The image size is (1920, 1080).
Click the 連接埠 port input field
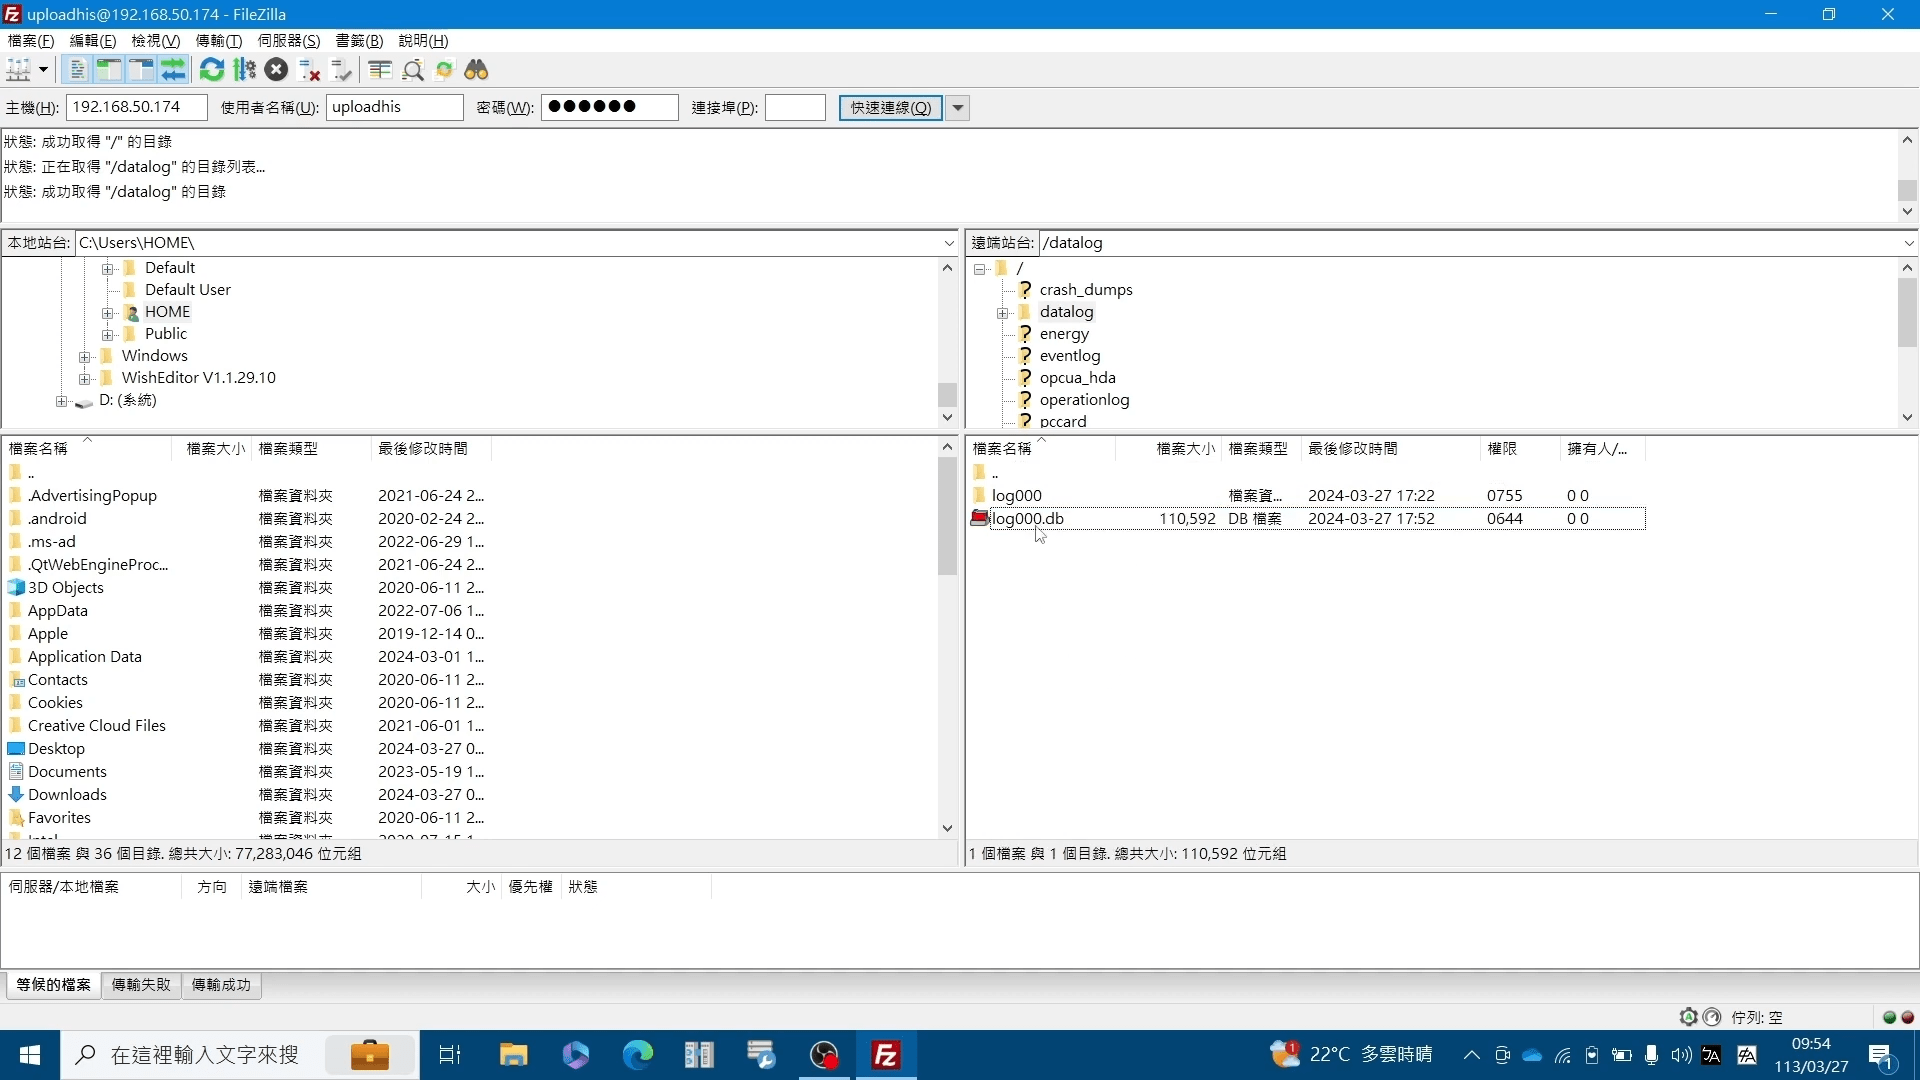pos(795,108)
